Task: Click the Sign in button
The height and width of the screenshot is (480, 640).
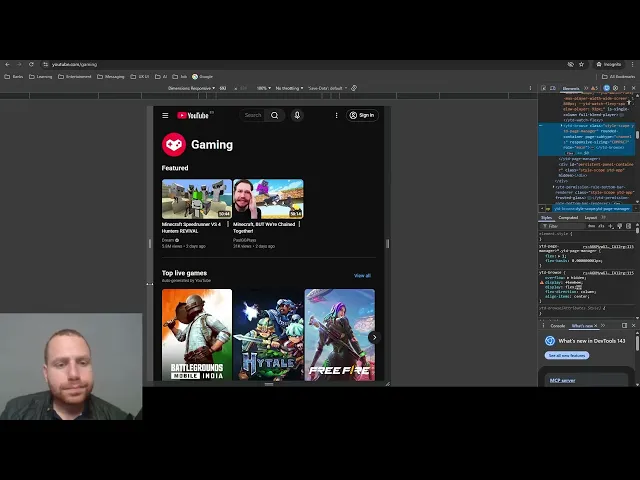Action: pos(362,116)
